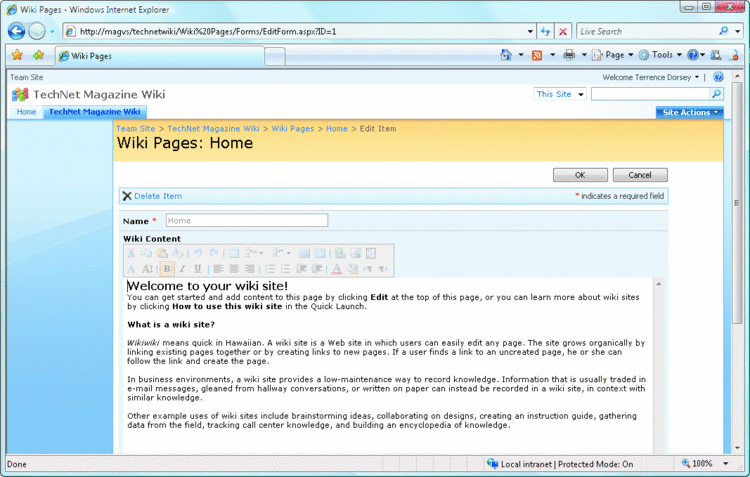Open the zoom level dropdown arrow
750x477 pixels.
726,464
